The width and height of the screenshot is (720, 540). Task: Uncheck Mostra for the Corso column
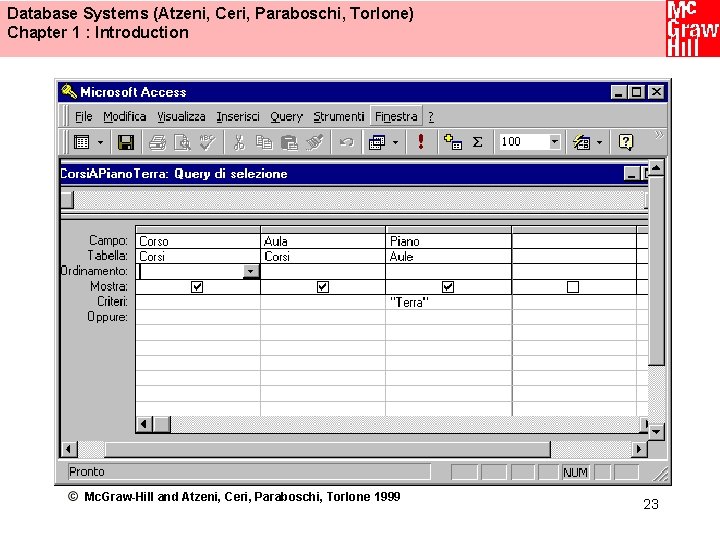click(x=197, y=287)
